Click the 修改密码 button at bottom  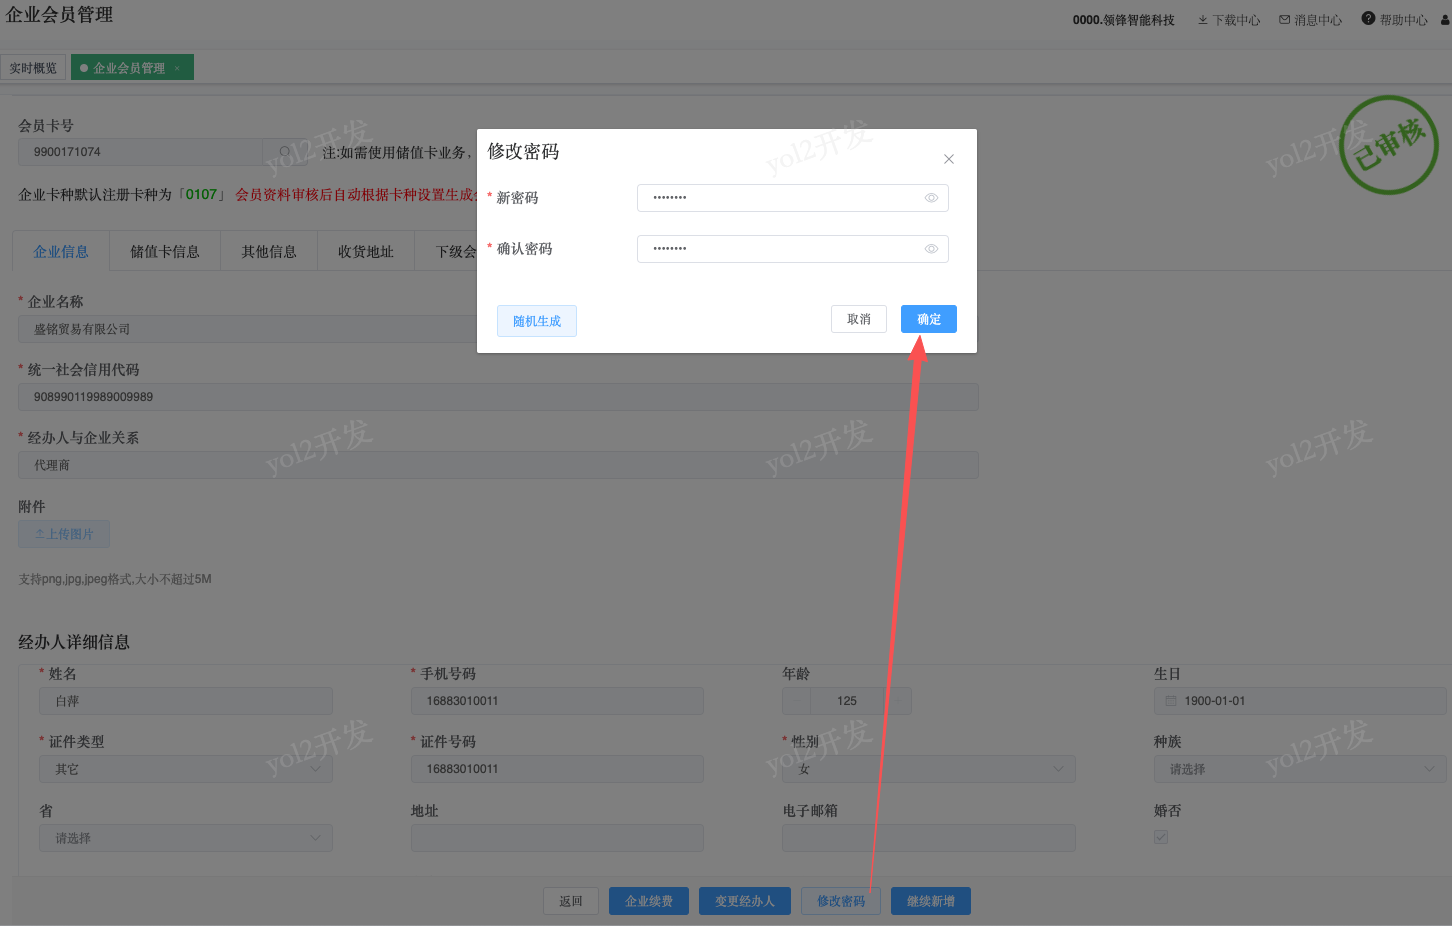coord(841,901)
